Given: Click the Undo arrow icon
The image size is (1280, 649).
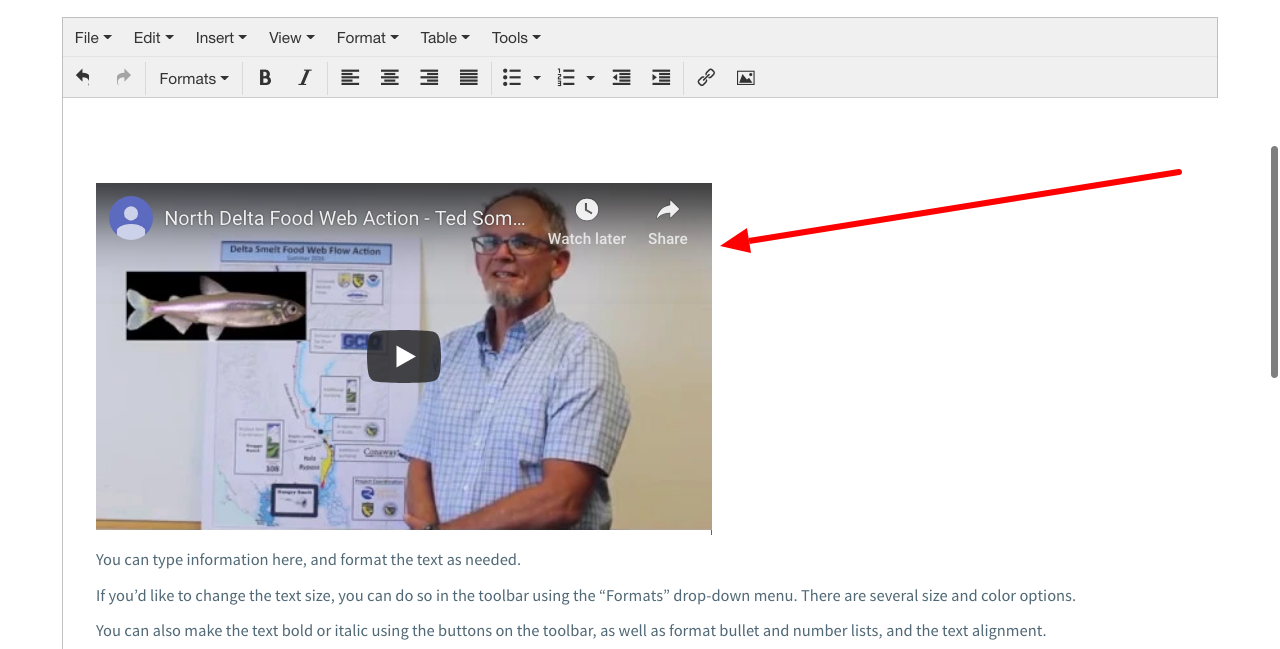Looking at the screenshot, I should tap(83, 77).
